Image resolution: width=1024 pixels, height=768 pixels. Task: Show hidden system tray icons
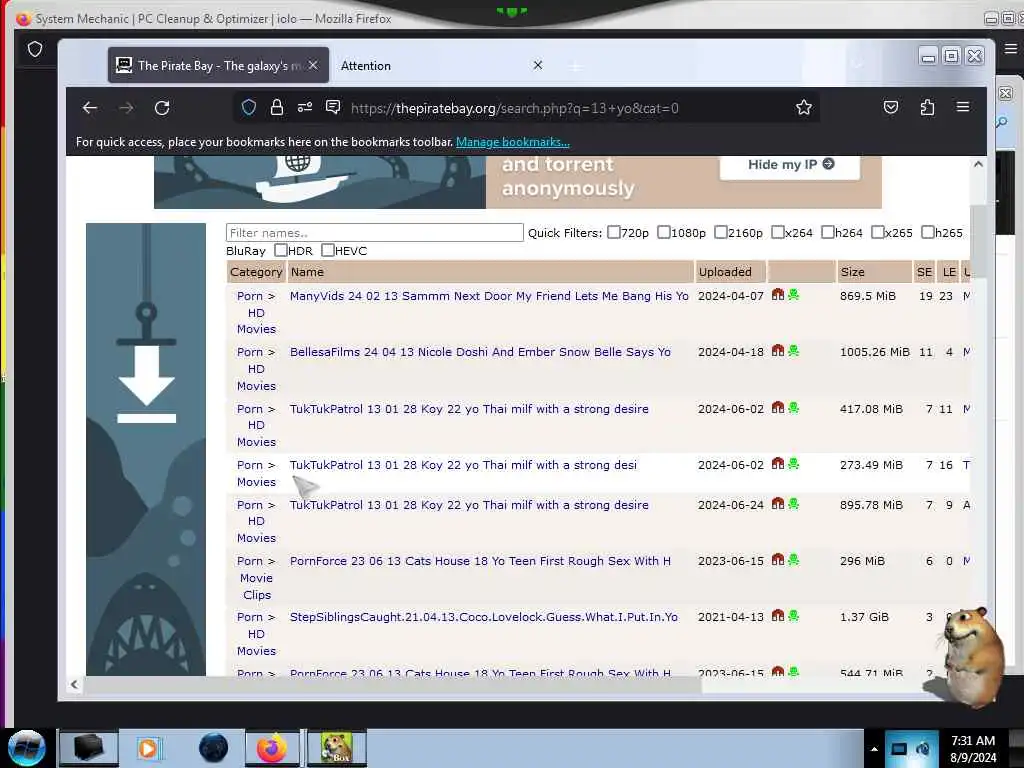click(x=874, y=749)
